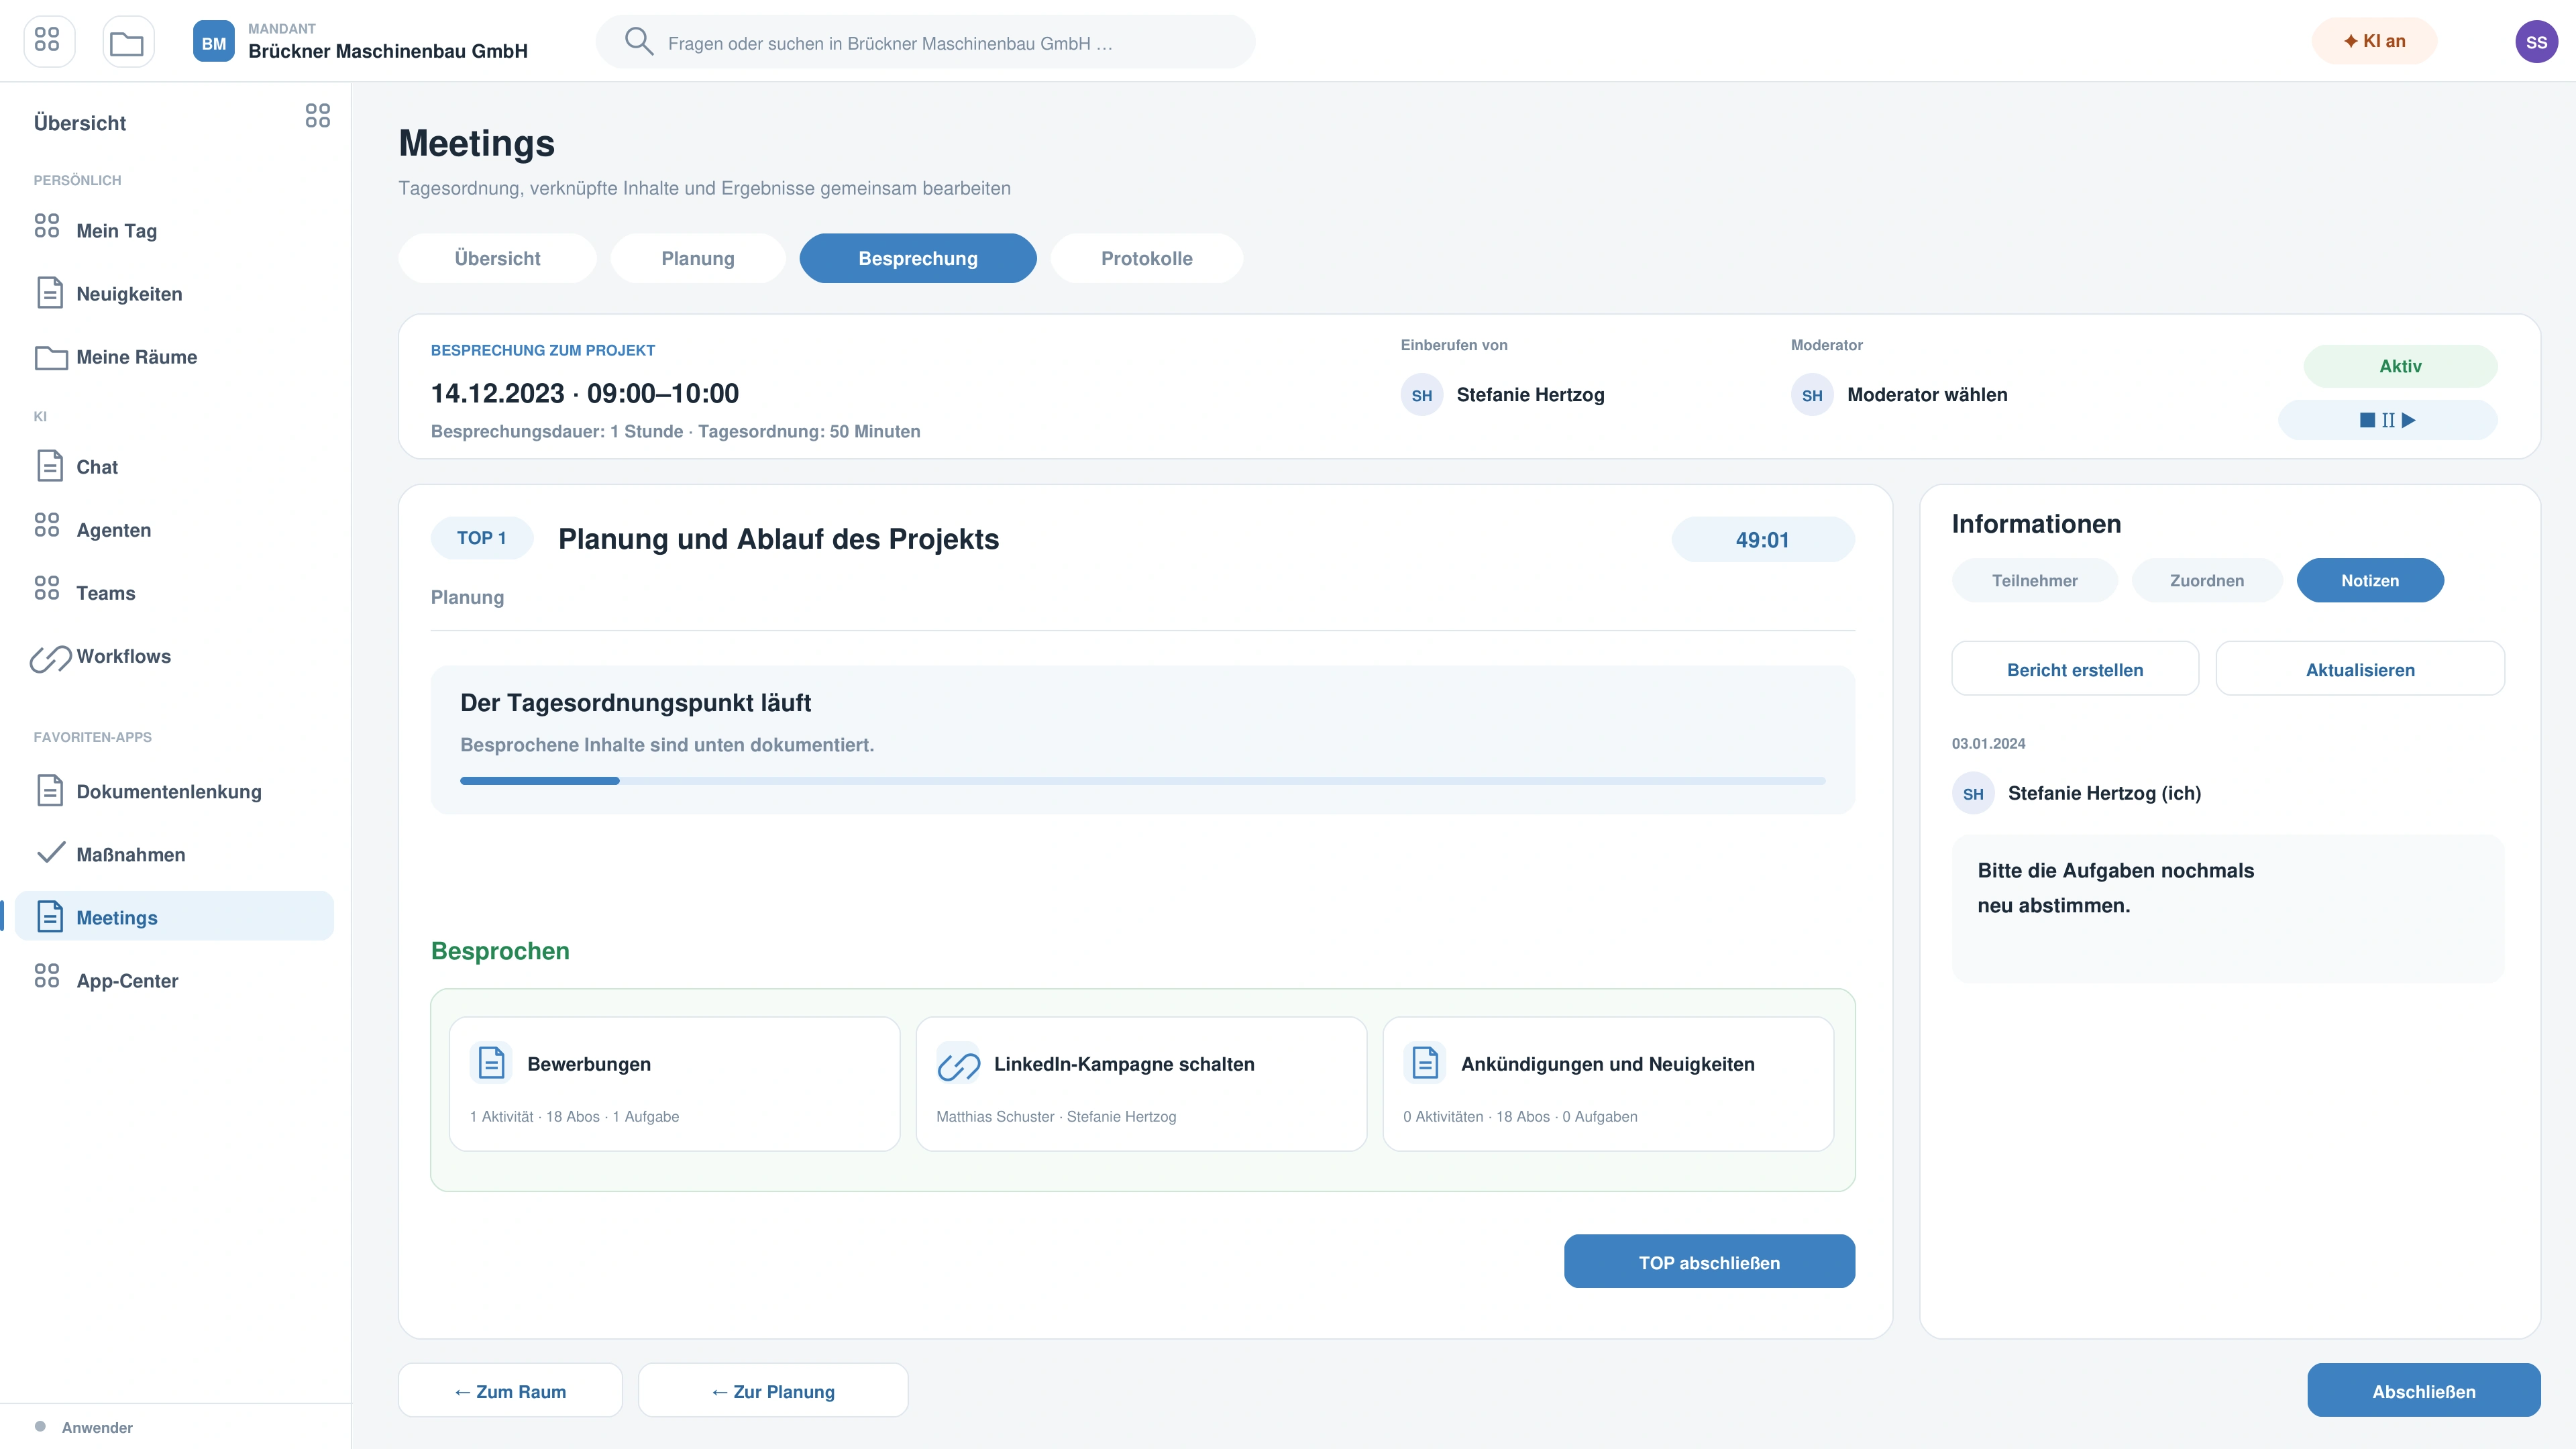
Task: Open the SS user avatar
Action: click(x=2536, y=42)
